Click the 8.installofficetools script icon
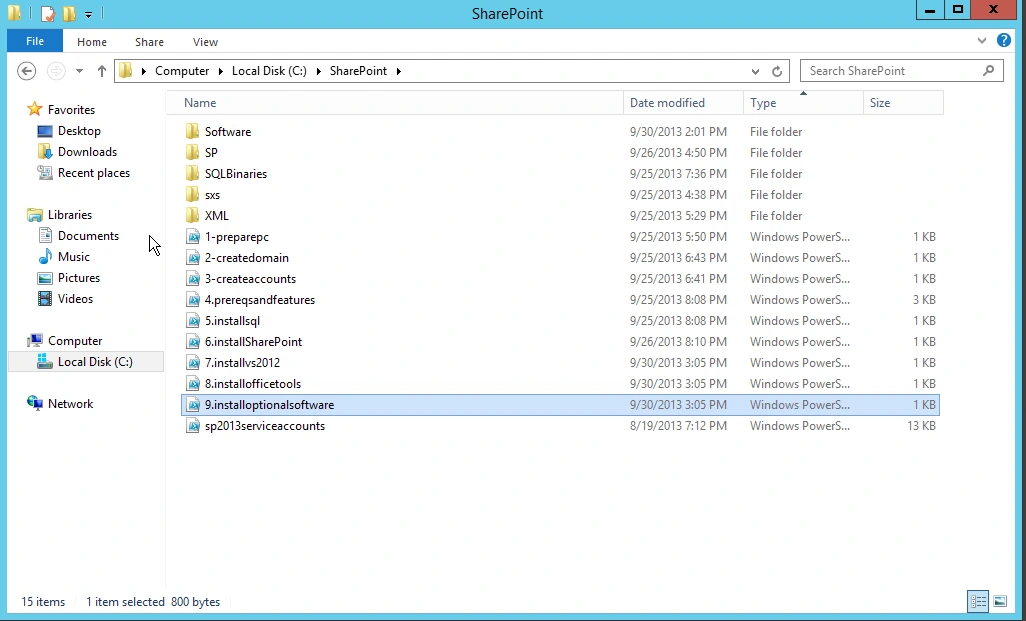The width and height of the screenshot is (1026, 621). (193, 383)
